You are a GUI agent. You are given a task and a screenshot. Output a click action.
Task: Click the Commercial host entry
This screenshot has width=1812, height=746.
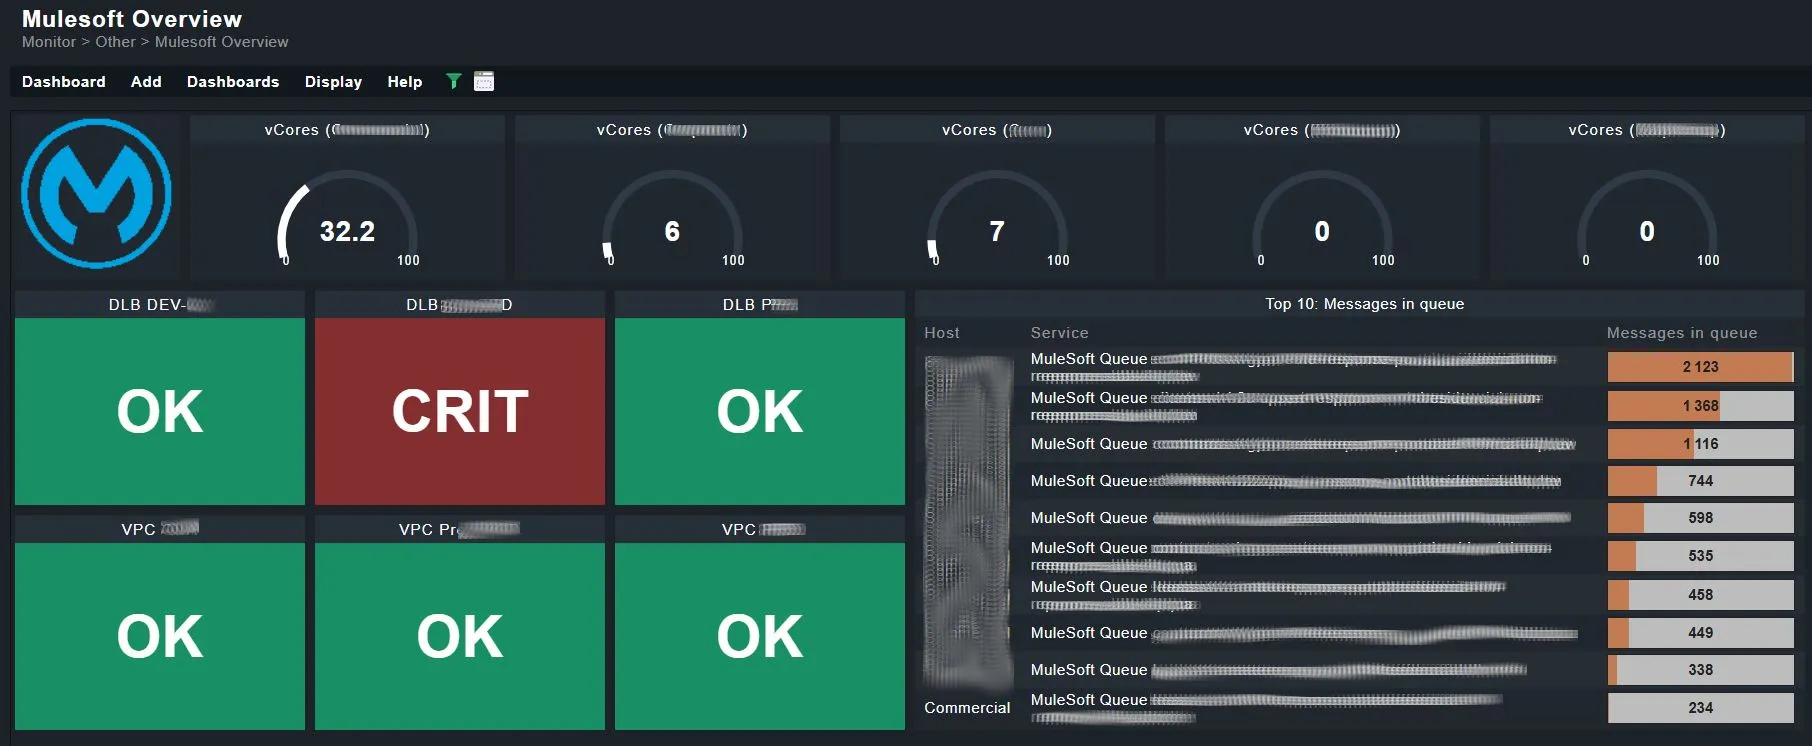click(967, 708)
